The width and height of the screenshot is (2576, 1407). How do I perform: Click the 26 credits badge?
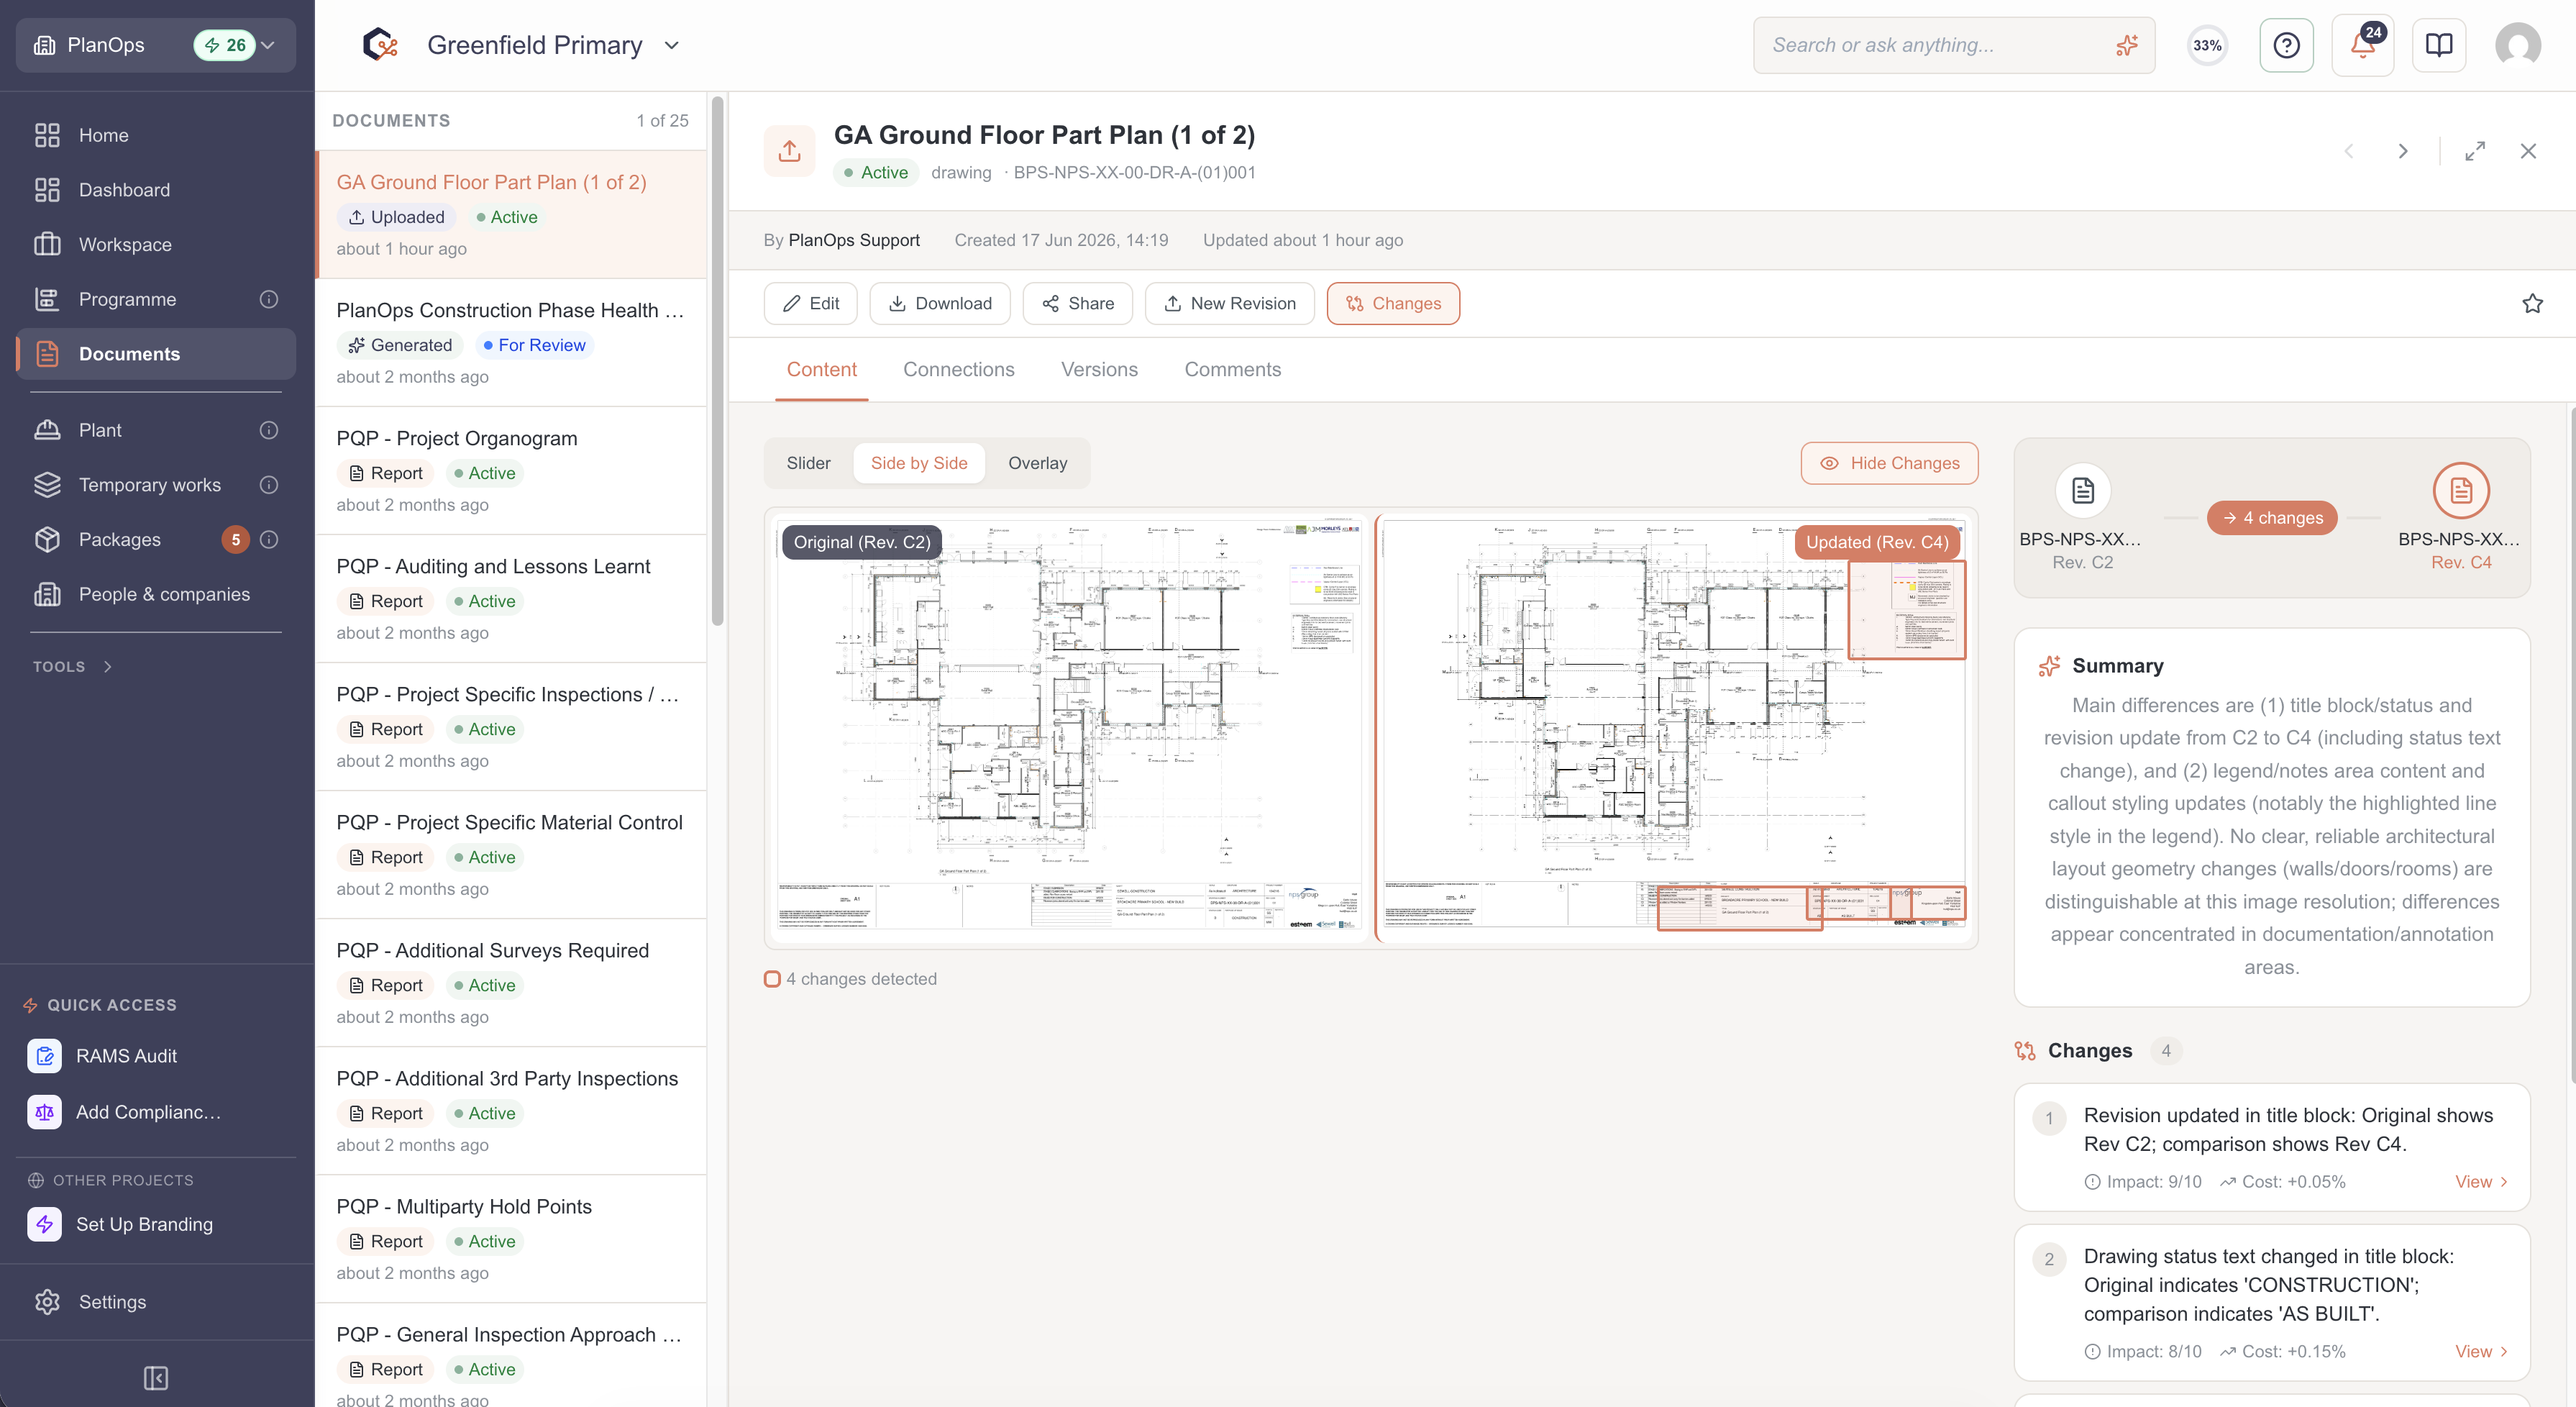tap(225, 45)
